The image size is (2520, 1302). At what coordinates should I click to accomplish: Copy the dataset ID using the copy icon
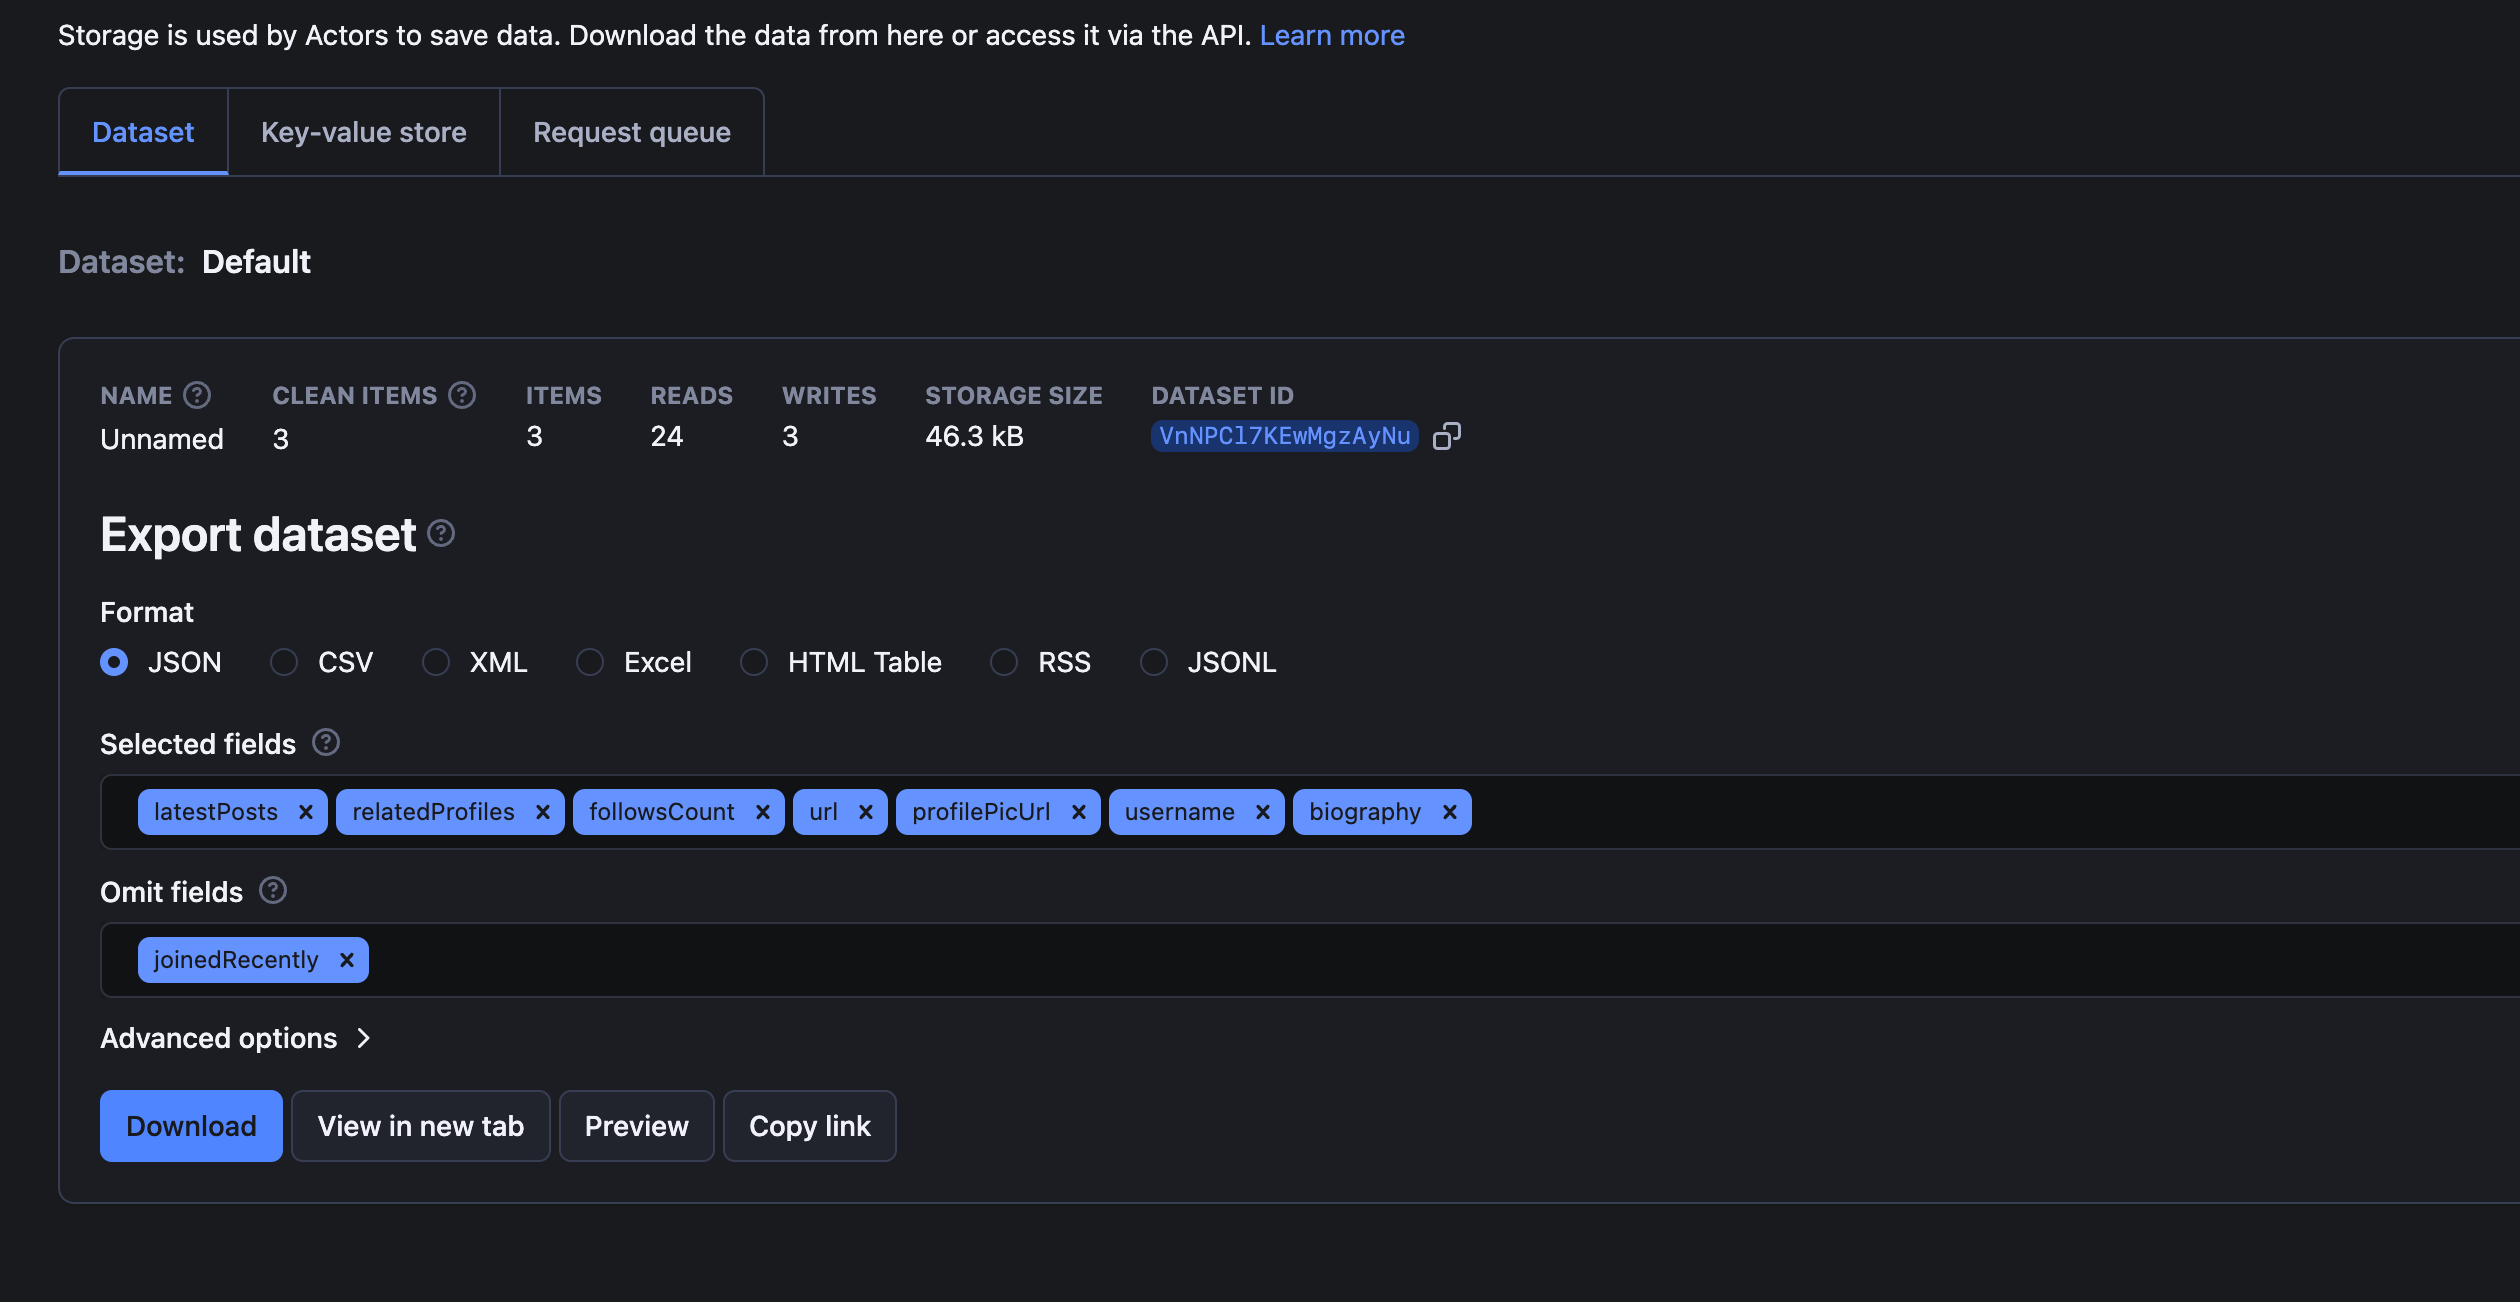[x=1447, y=435]
